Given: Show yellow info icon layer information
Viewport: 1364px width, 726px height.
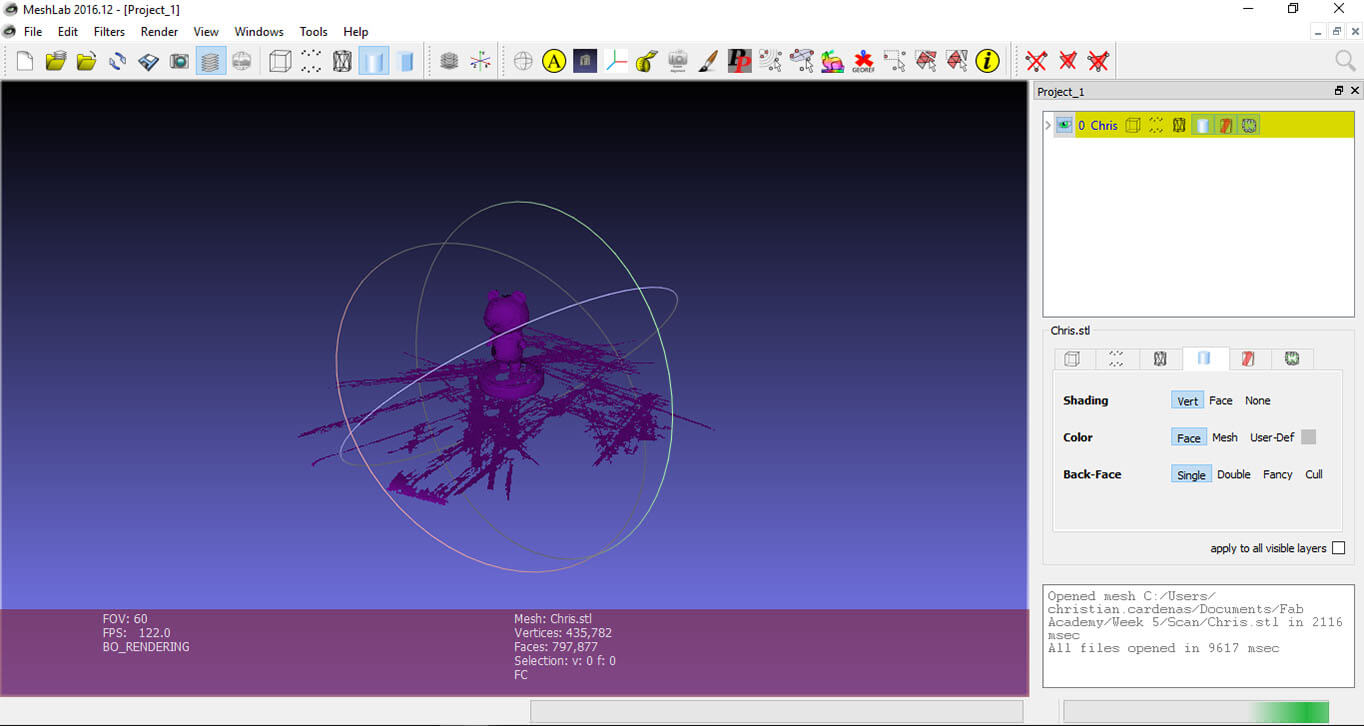Looking at the screenshot, I should click(988, 61).
